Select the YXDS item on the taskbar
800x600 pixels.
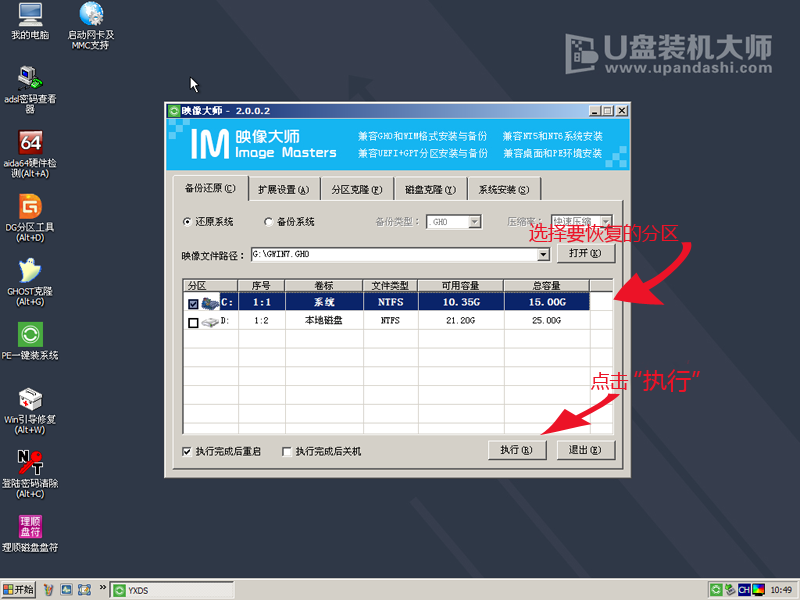click(x=170, y=590)
